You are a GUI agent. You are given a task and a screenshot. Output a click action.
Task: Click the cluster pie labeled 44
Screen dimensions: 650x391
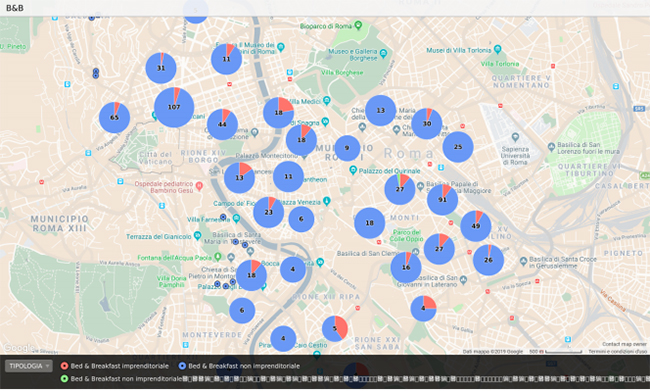tap(222, 124)
